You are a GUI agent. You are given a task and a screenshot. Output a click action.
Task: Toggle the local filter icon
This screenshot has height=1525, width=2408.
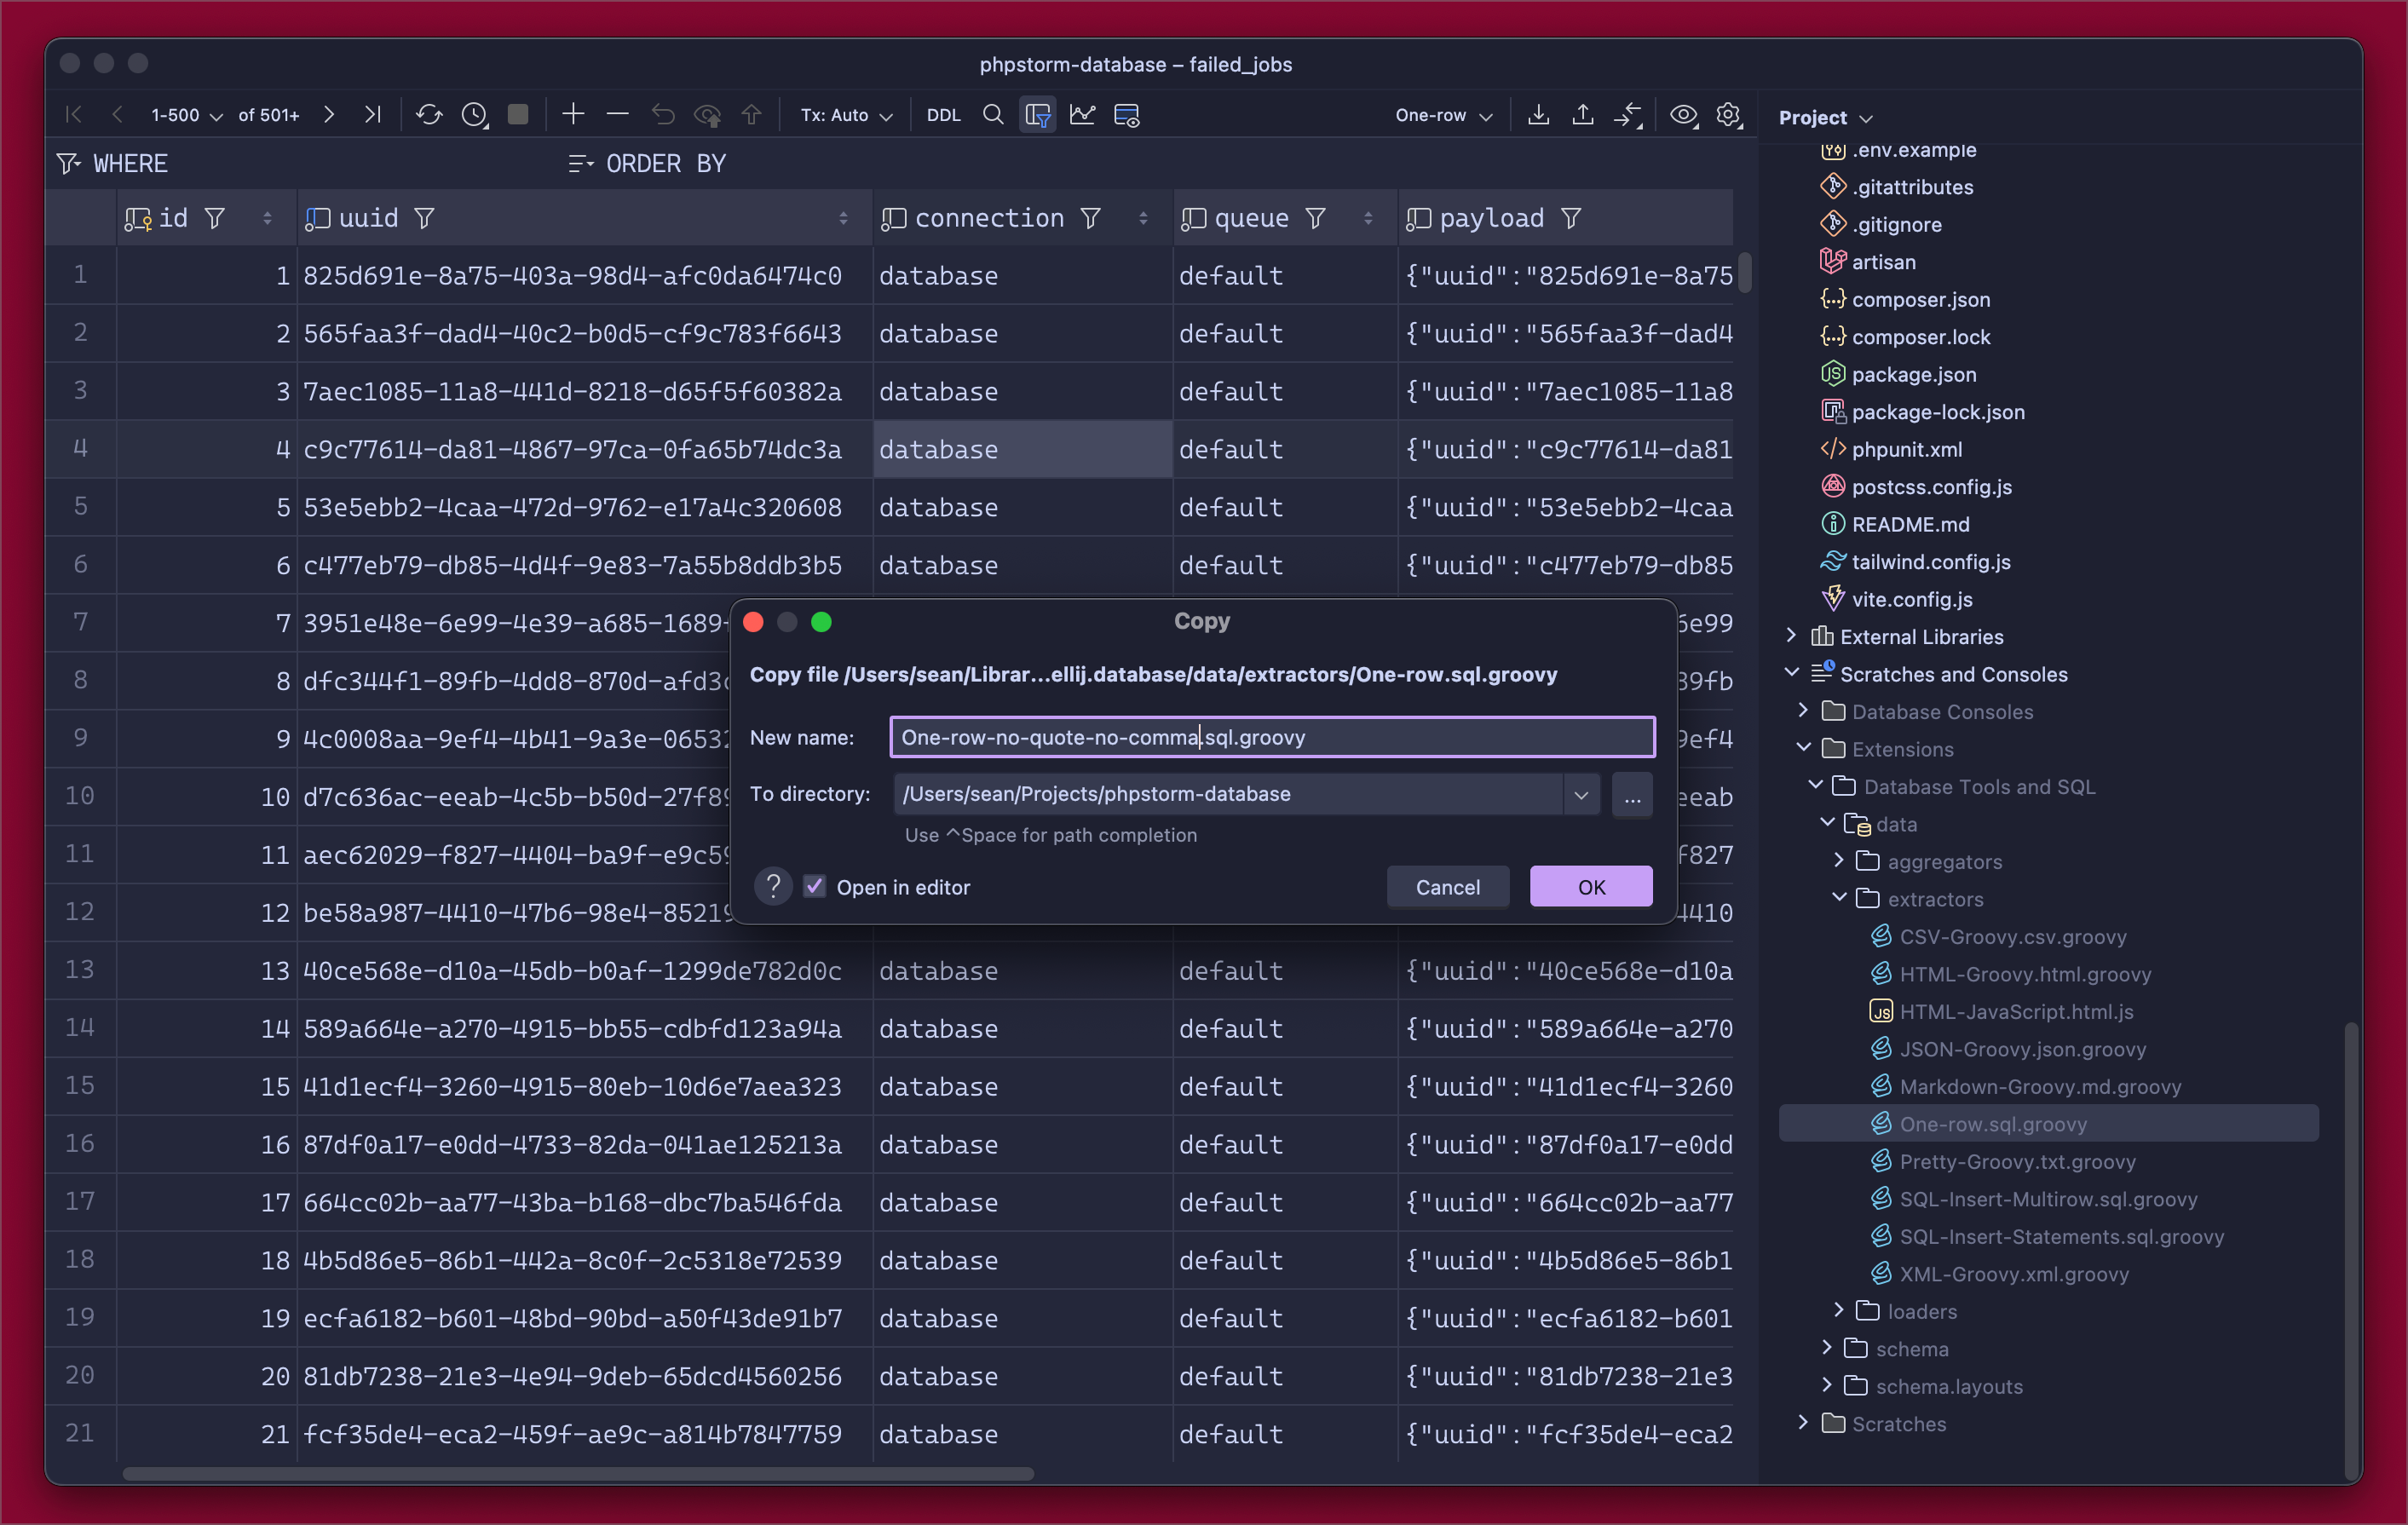pos(1038,115)
